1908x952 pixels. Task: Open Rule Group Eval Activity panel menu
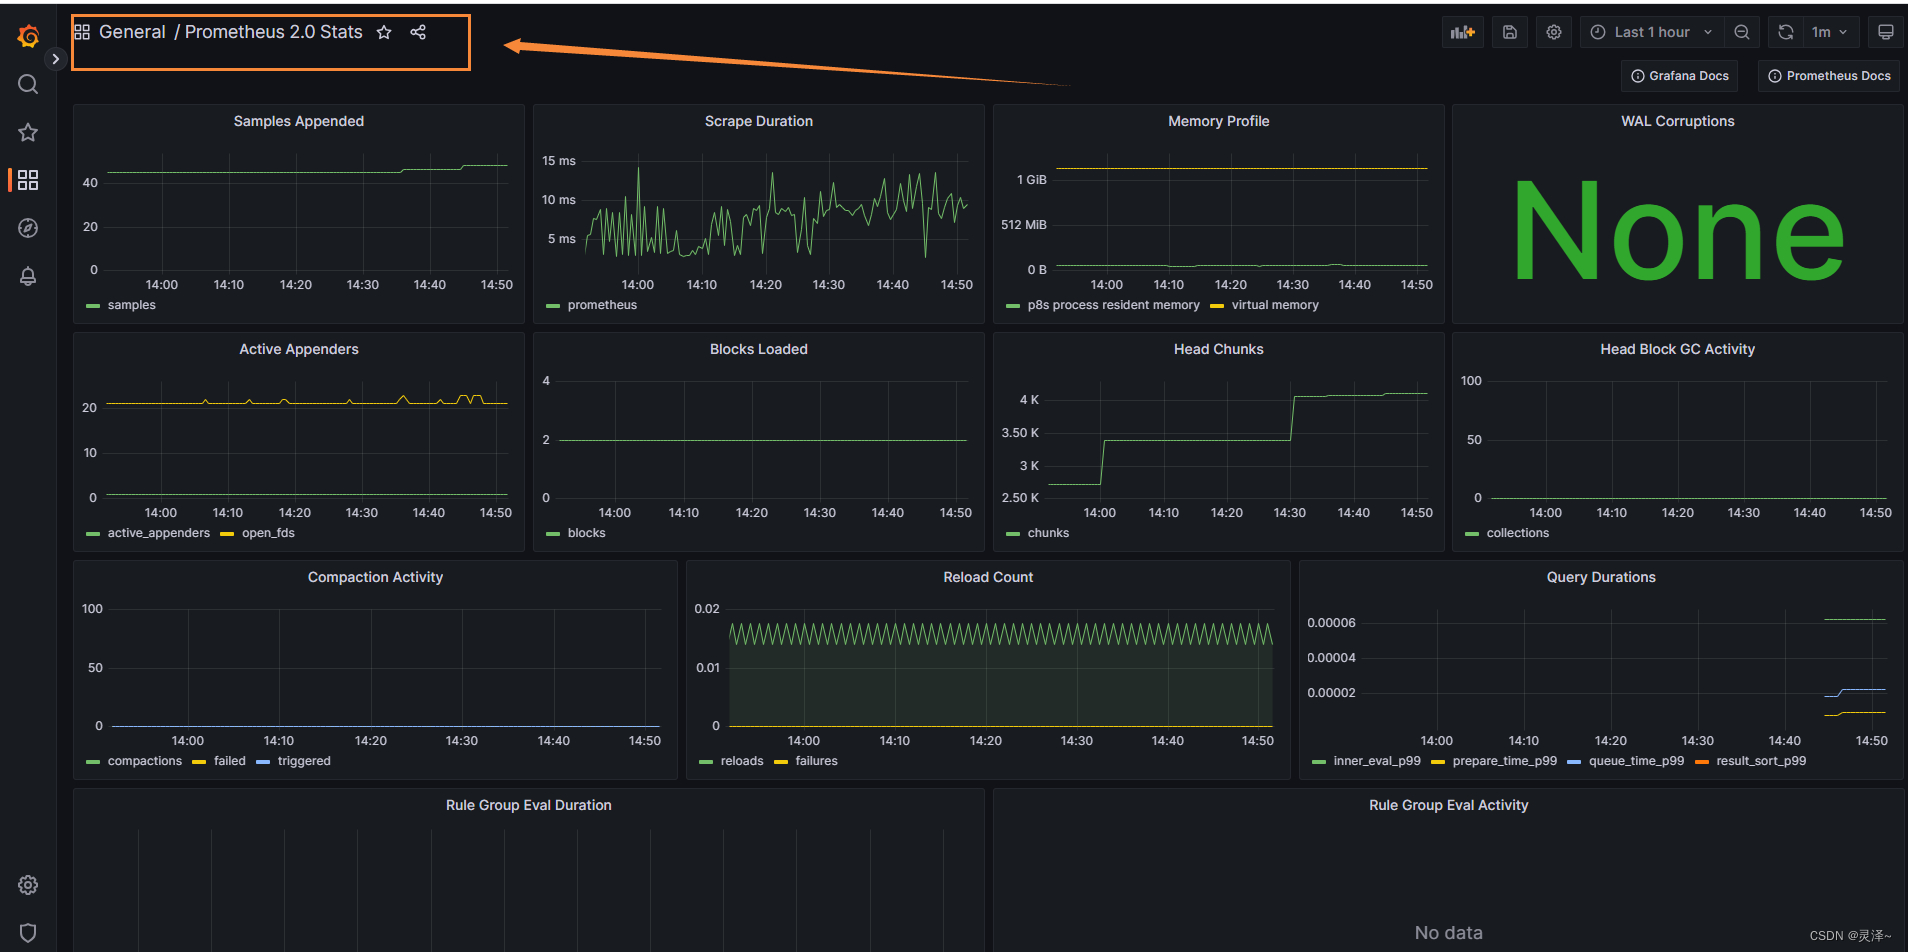(1449, 805)
